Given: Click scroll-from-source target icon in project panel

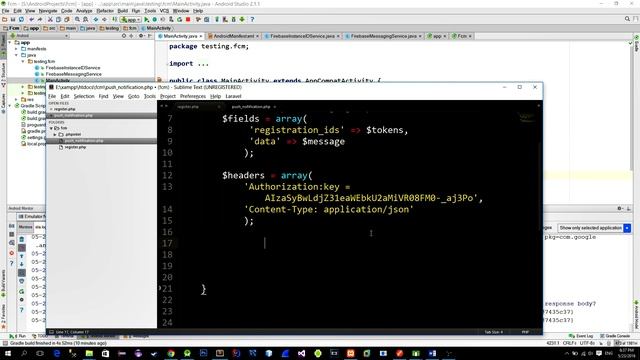Looking at the screenshot, I should point(124,36).
